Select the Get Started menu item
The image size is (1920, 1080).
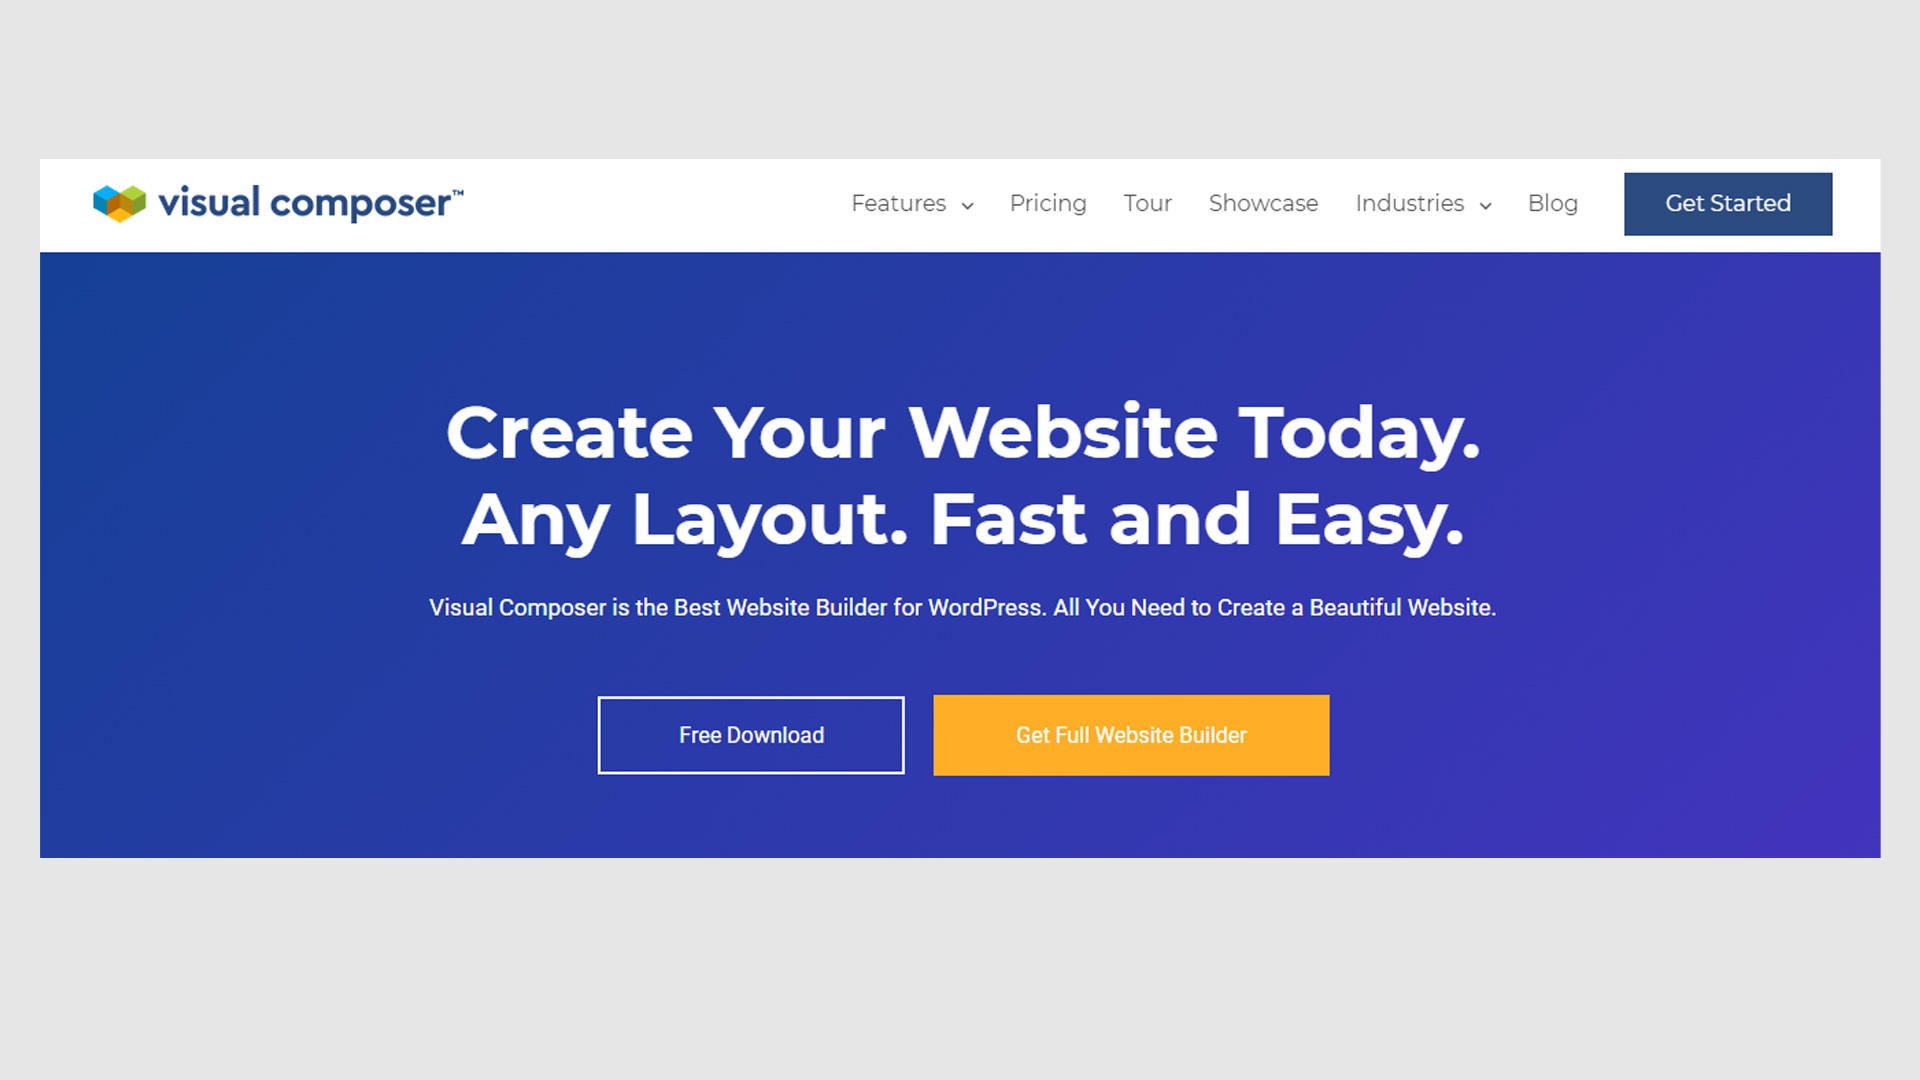pos(1727,203)
